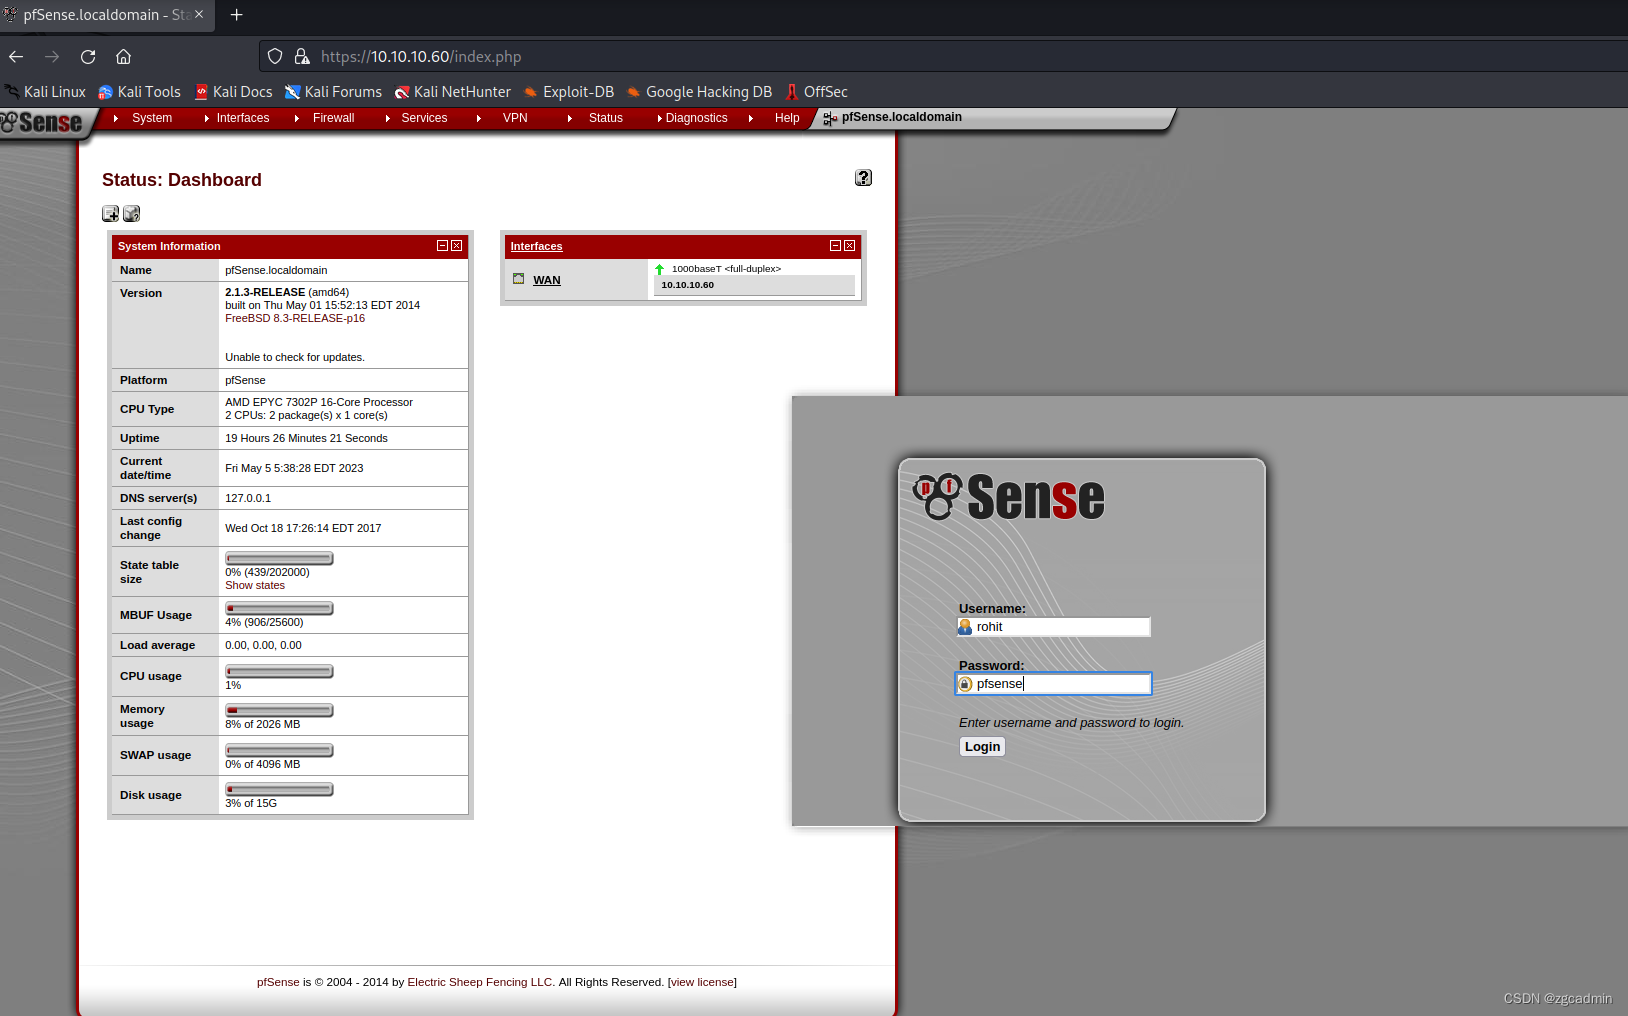Click the Disk usage progress bar
Image resolution: width=1628 pixels, height=1016 pixels.
tap(279, 789)
